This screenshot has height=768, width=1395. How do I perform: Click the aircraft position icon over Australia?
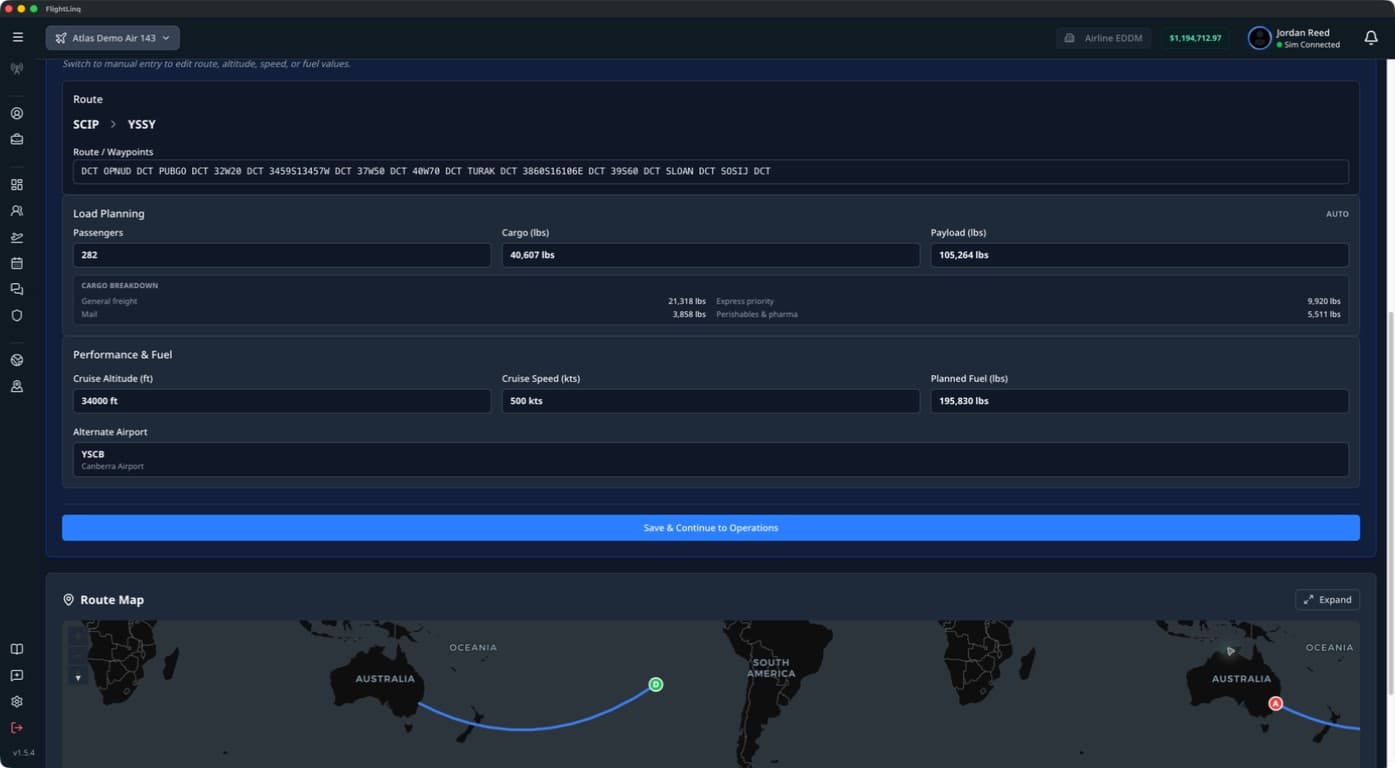click(x=1231, y=651)
